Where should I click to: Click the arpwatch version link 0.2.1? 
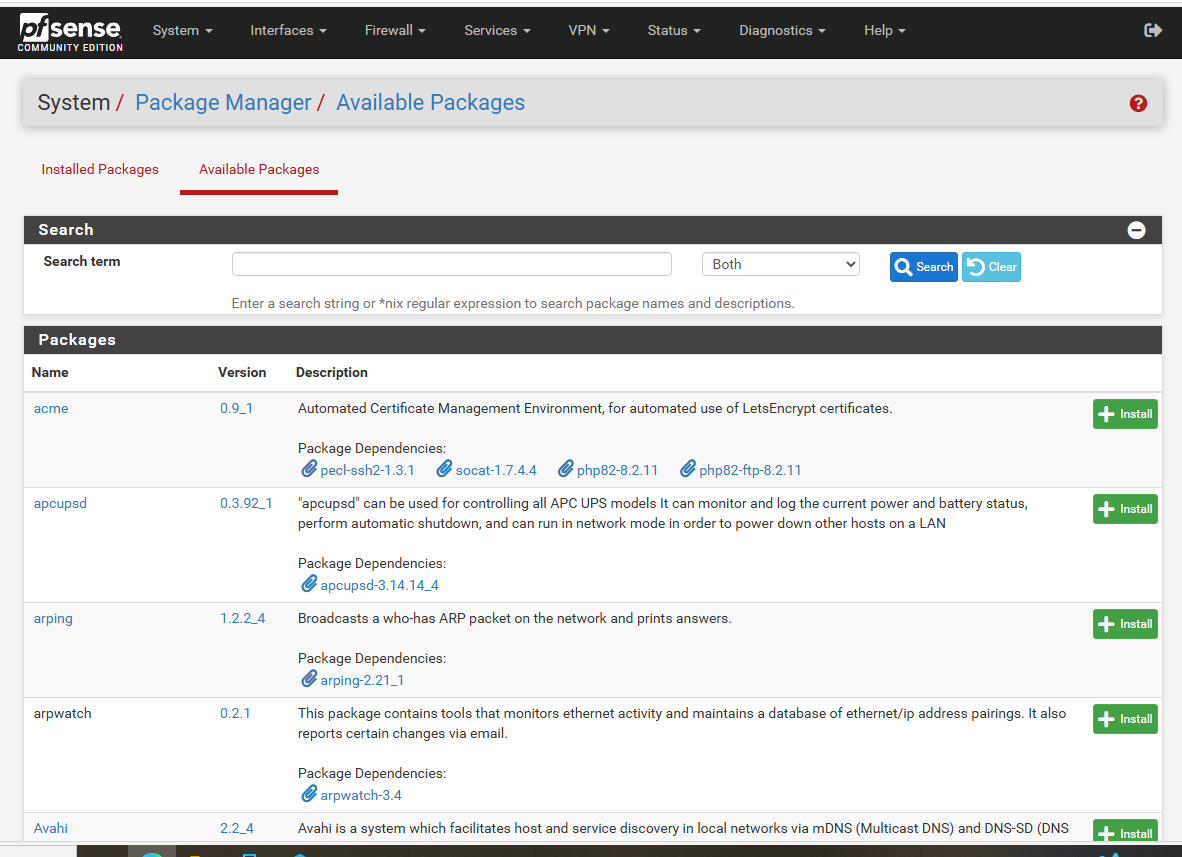[x=235, y=713]
